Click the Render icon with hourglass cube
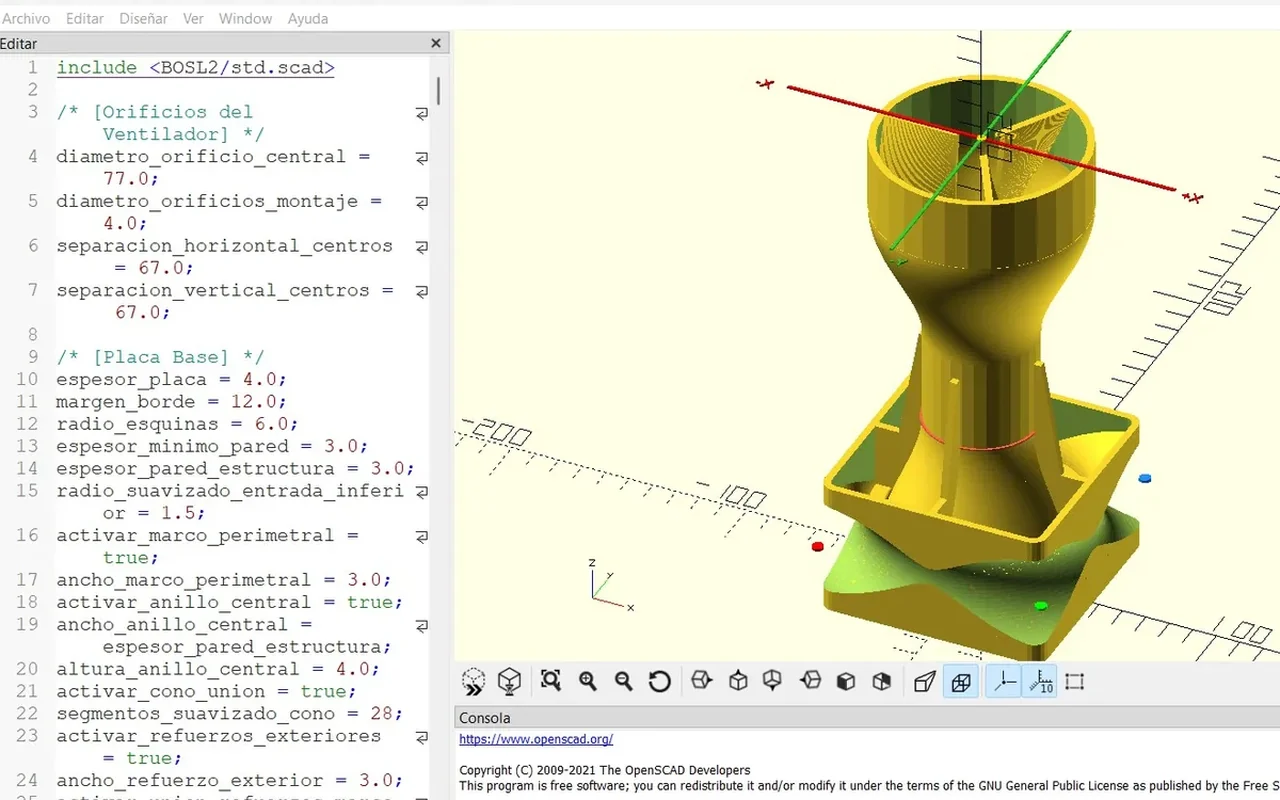 coord(510,682)
